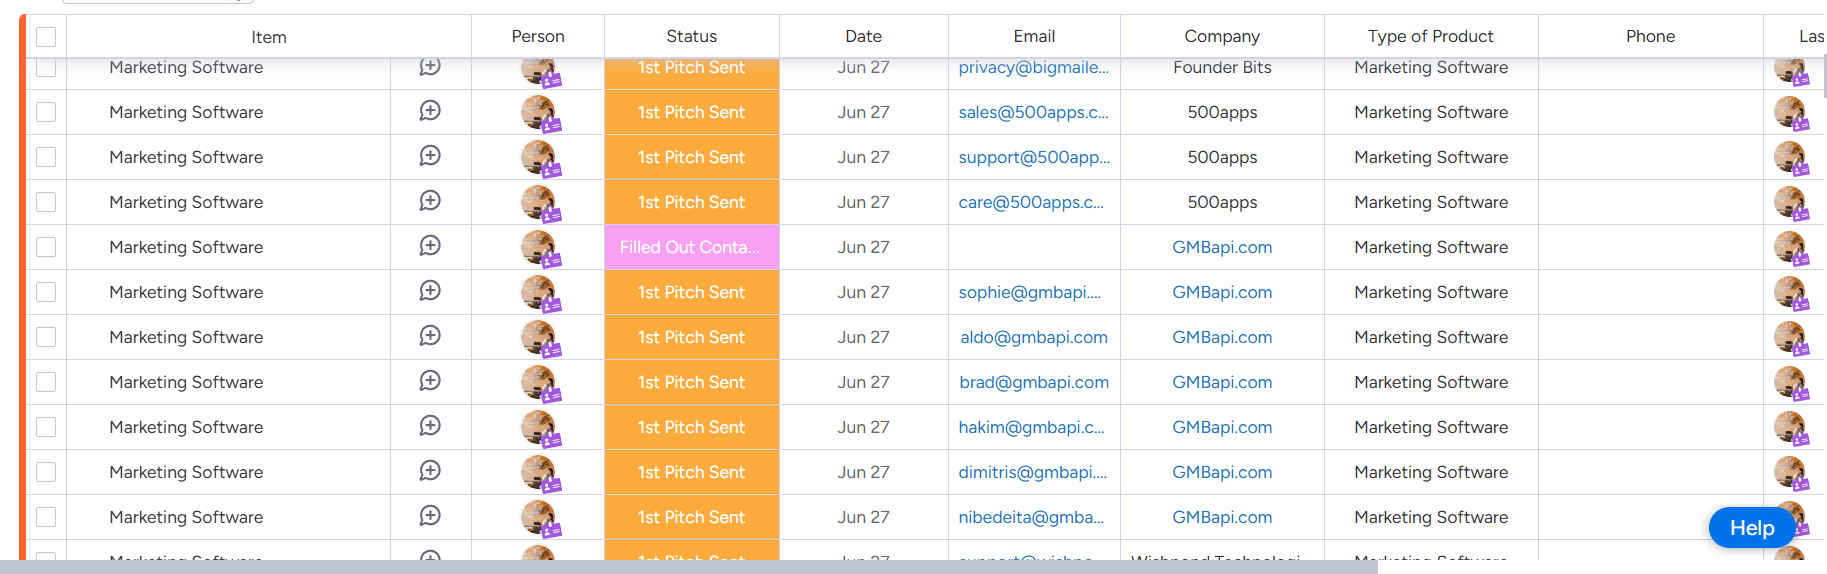Open the sophie@gmbapi email link

1029,292
